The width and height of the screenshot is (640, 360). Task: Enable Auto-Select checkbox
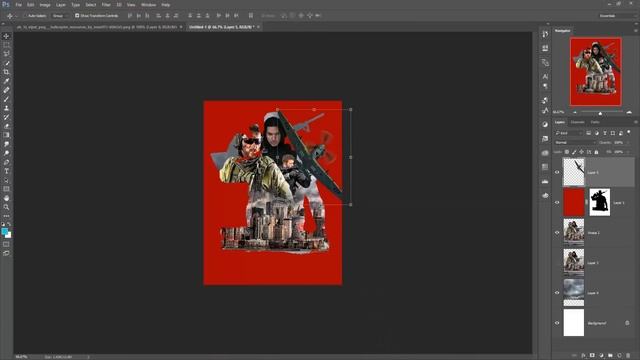tap(25, 16)
